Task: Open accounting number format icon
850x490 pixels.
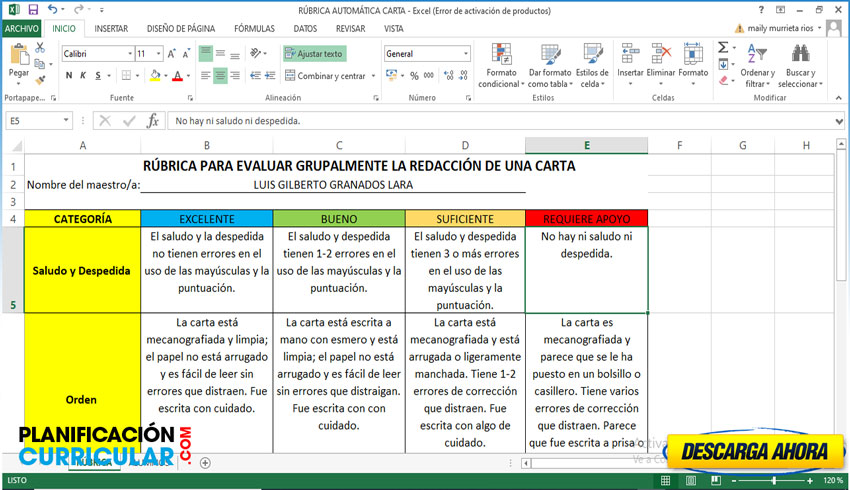Action: [391, 75]
